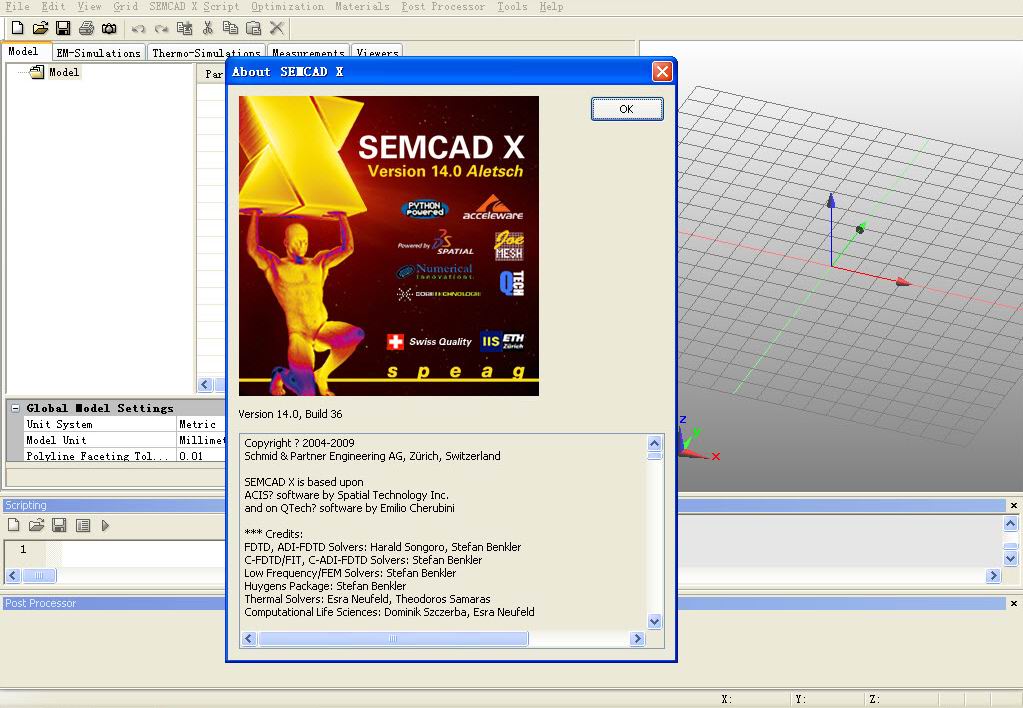Click the undo arrow toolbar icon
This screenshot has height=708, width=1023.
pos(138,28)
